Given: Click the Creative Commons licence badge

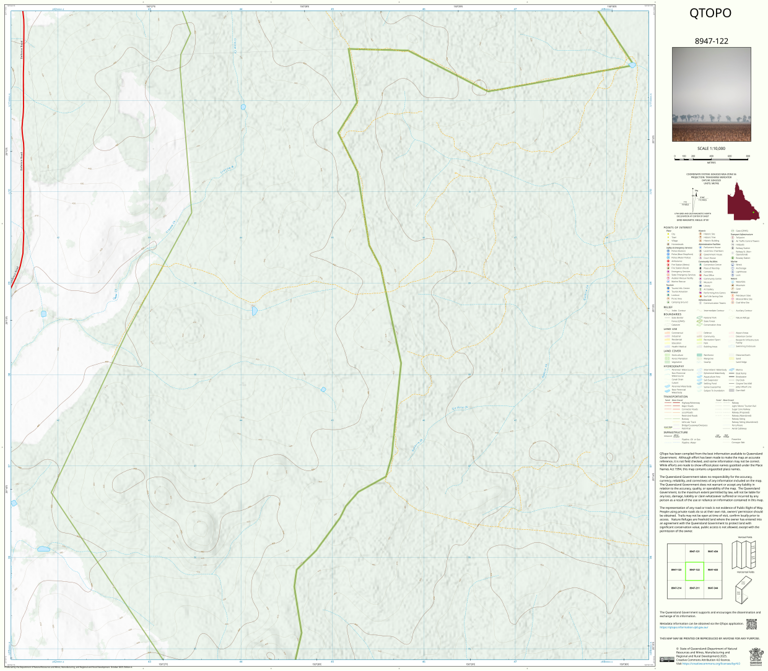Looking at the screenshot, I should coord(667,659).
